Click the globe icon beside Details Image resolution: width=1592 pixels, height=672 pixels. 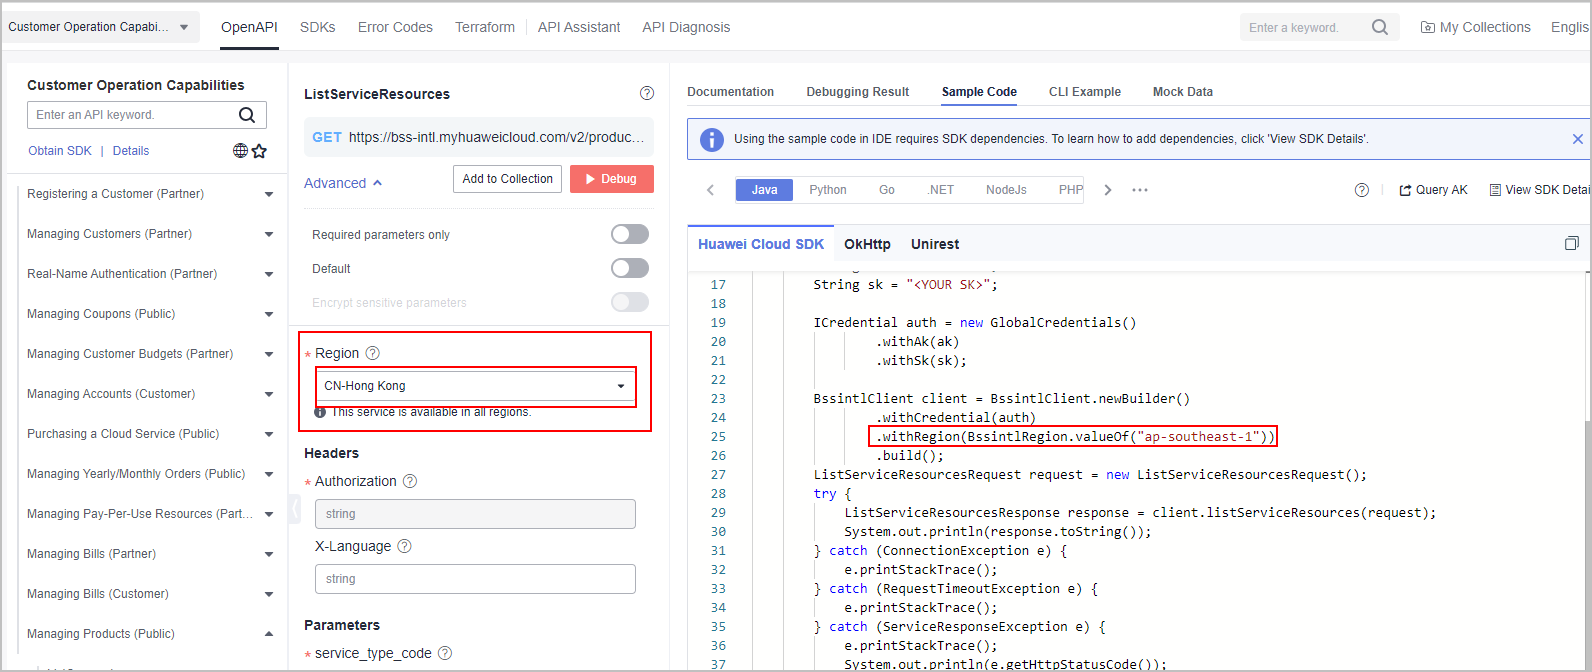coord(240,151)
